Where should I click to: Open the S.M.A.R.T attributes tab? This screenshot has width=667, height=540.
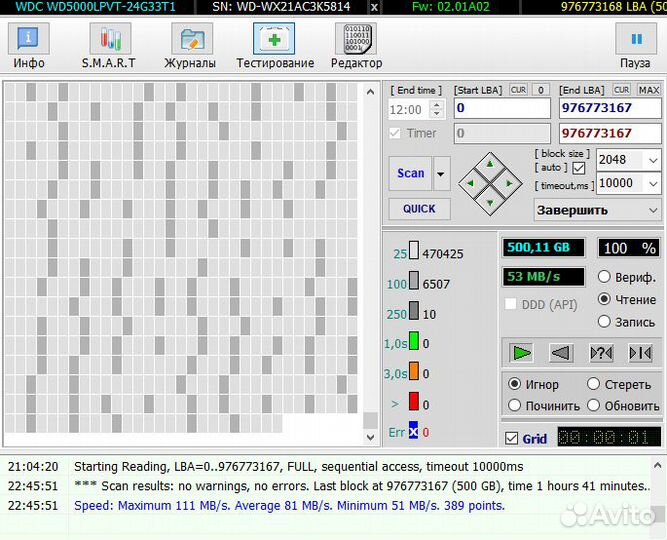point(109,46)
